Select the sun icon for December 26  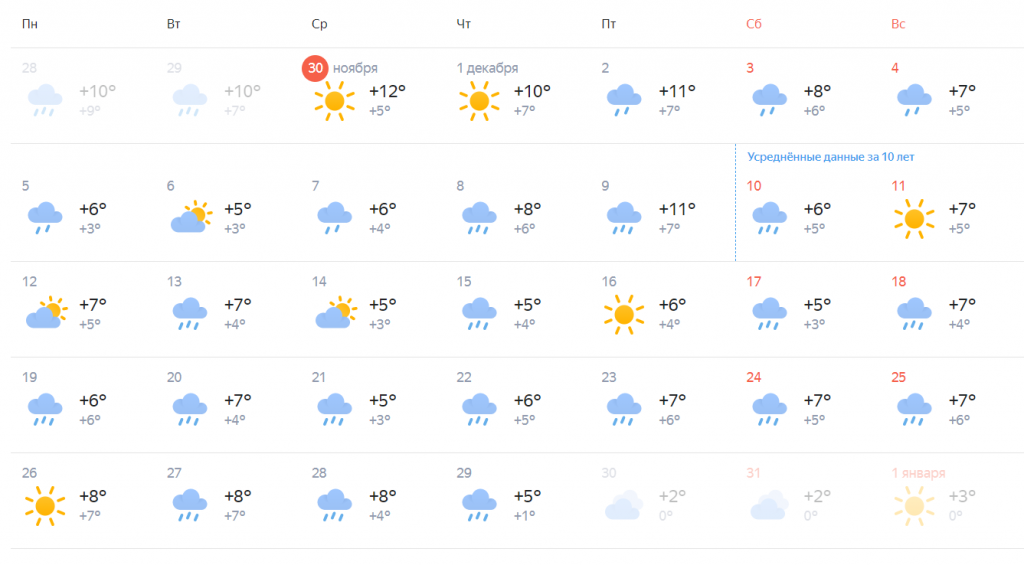click(45, 506)
